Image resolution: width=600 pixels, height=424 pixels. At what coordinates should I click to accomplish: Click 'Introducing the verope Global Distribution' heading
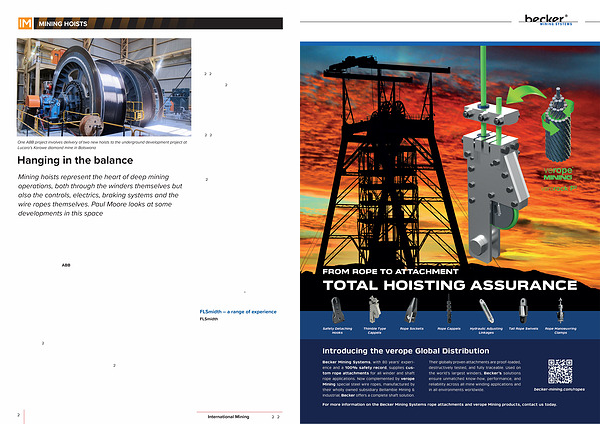[x=406, y=351]
